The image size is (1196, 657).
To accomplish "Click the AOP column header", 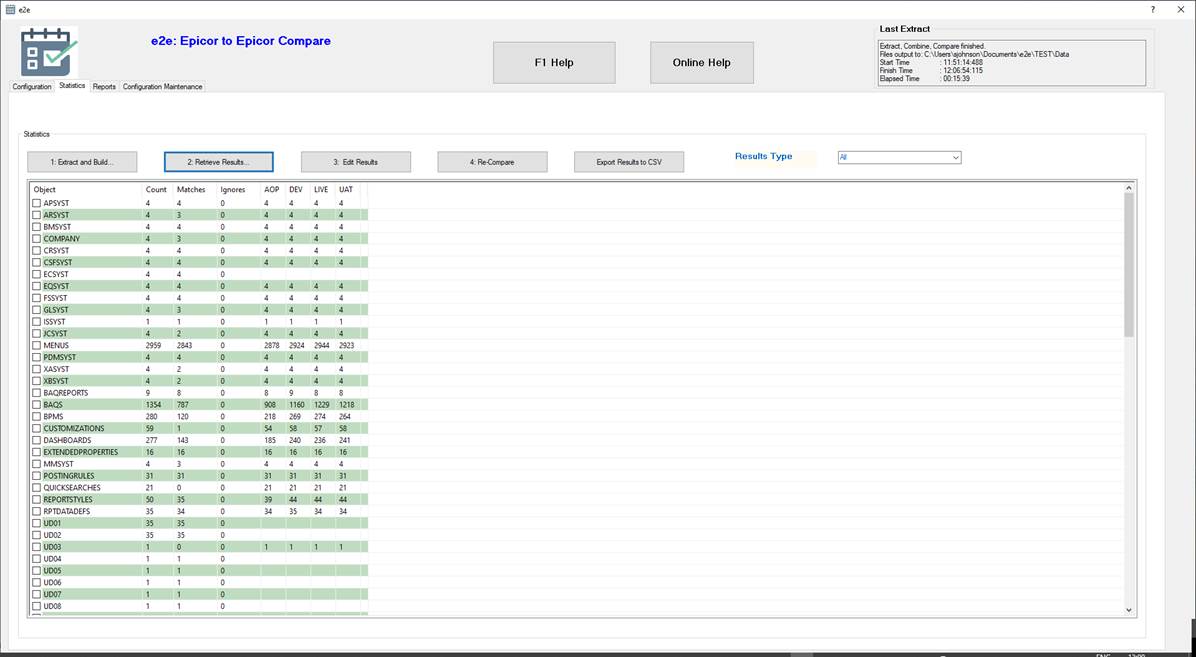I will pyautogui.click(x=273, y=189).
